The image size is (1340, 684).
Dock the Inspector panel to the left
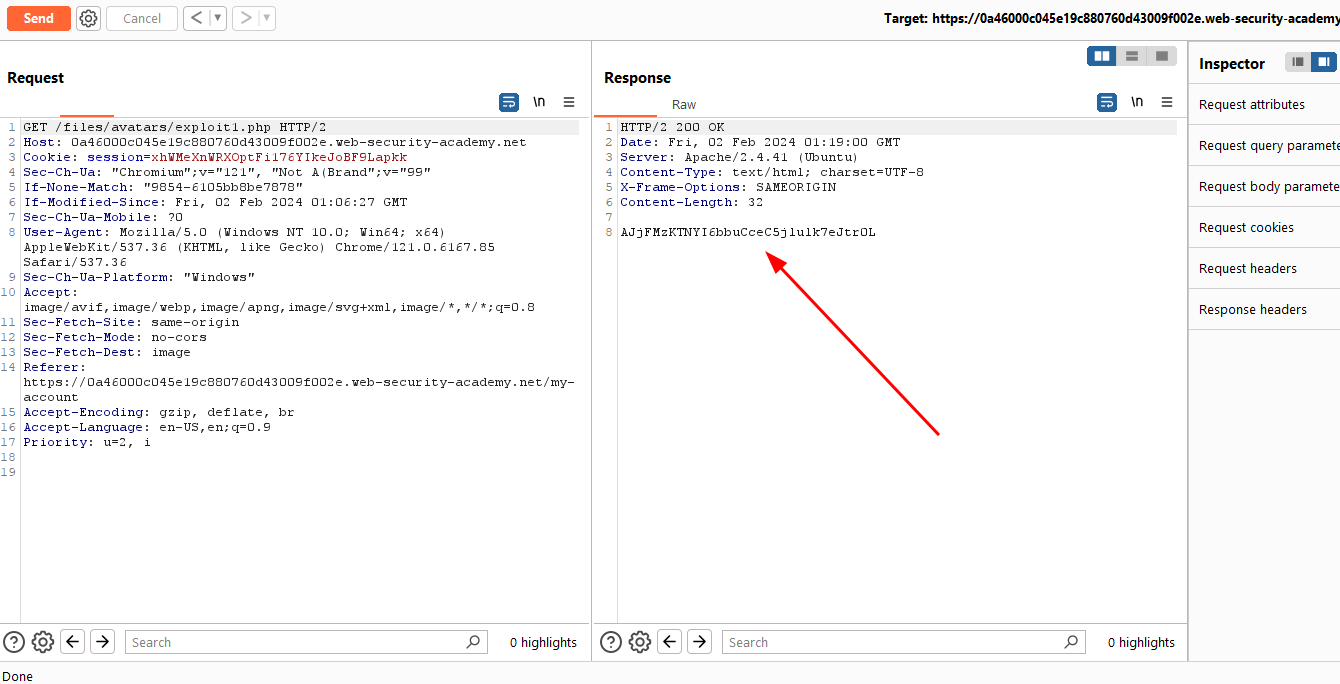click(x=1298, y=62)
